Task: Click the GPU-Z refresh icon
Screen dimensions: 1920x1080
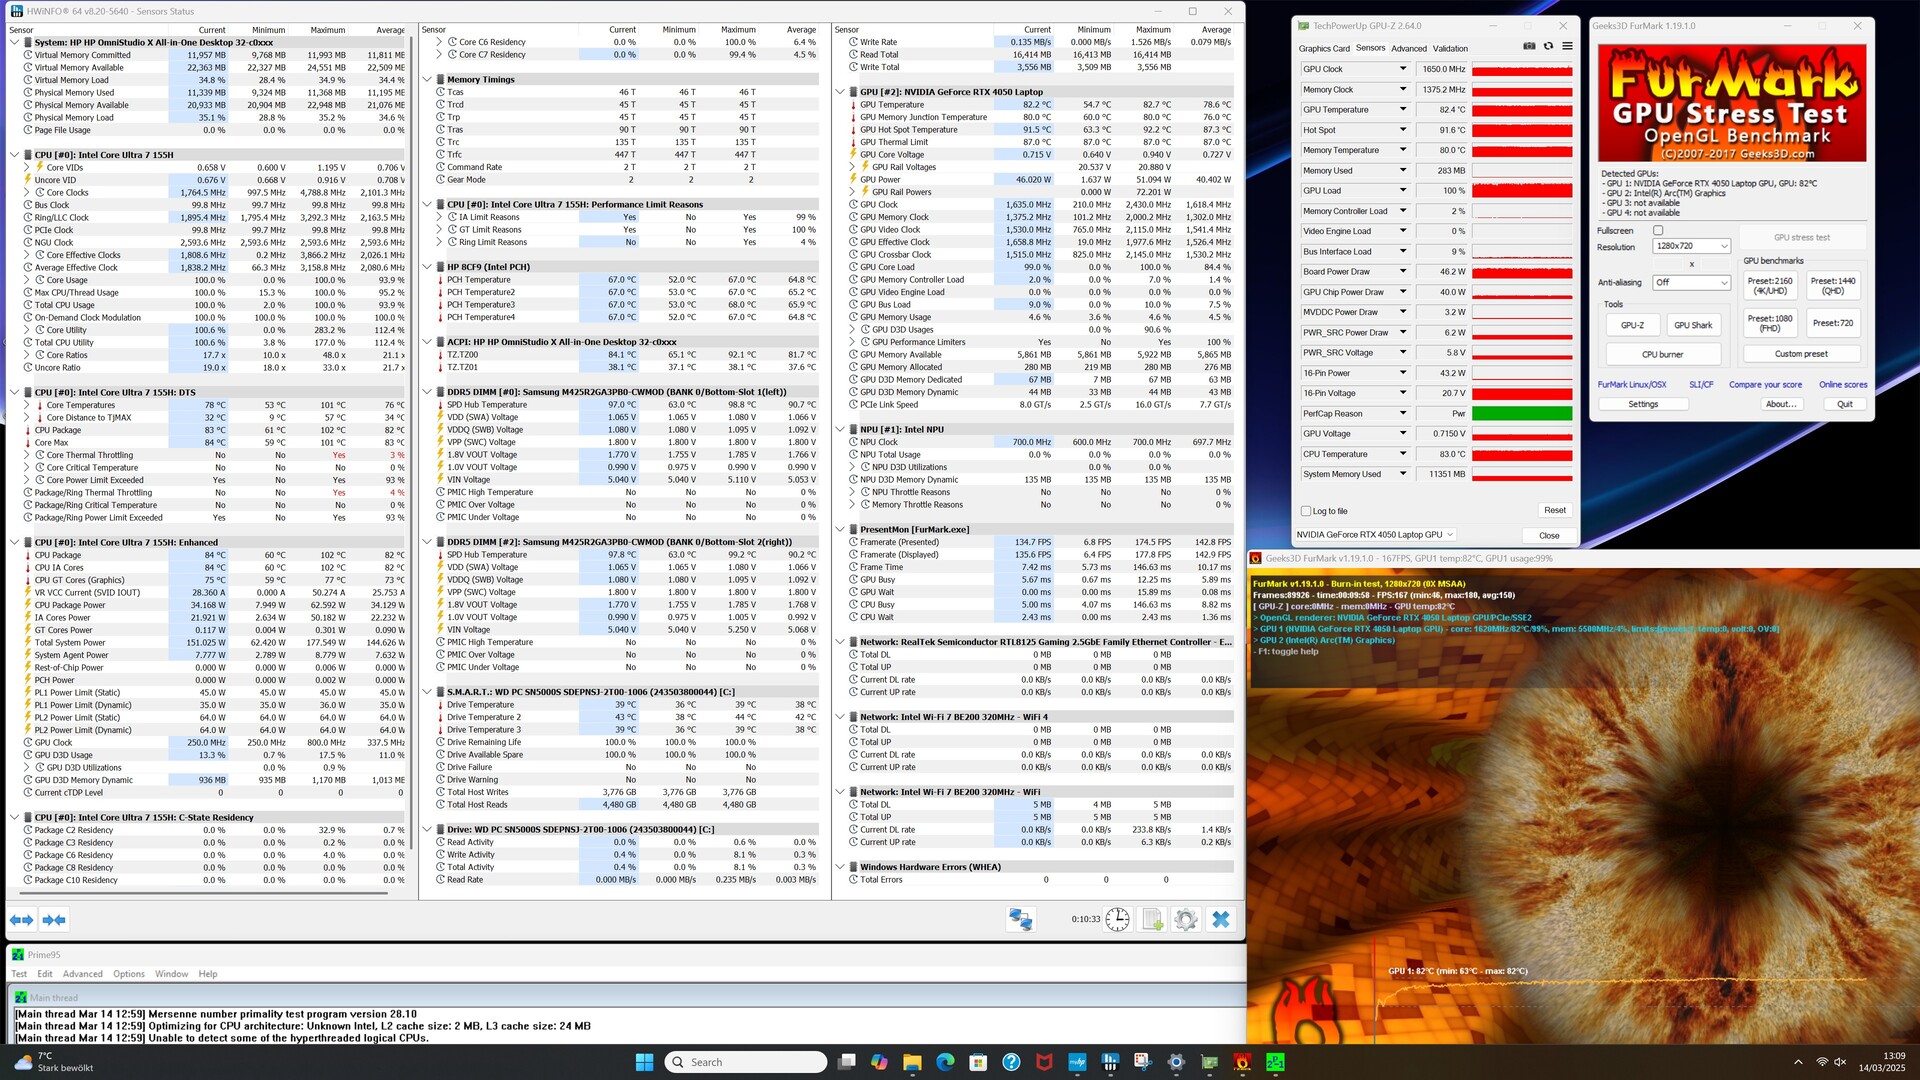Action: tap(1548, 46)
